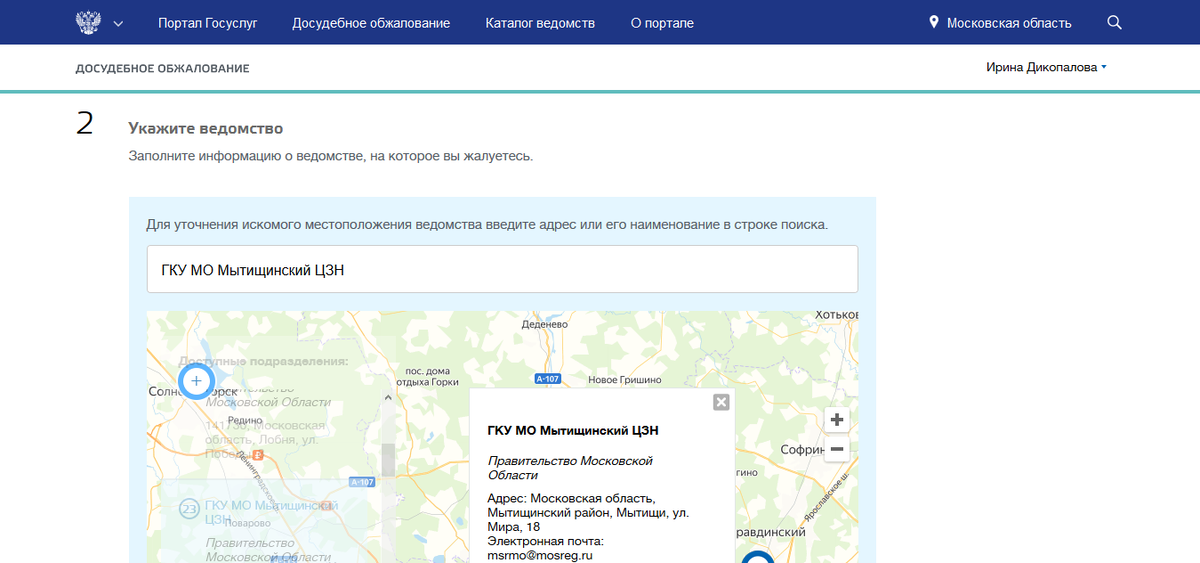Click the Укажите ведомство step heading

[206, 128]
